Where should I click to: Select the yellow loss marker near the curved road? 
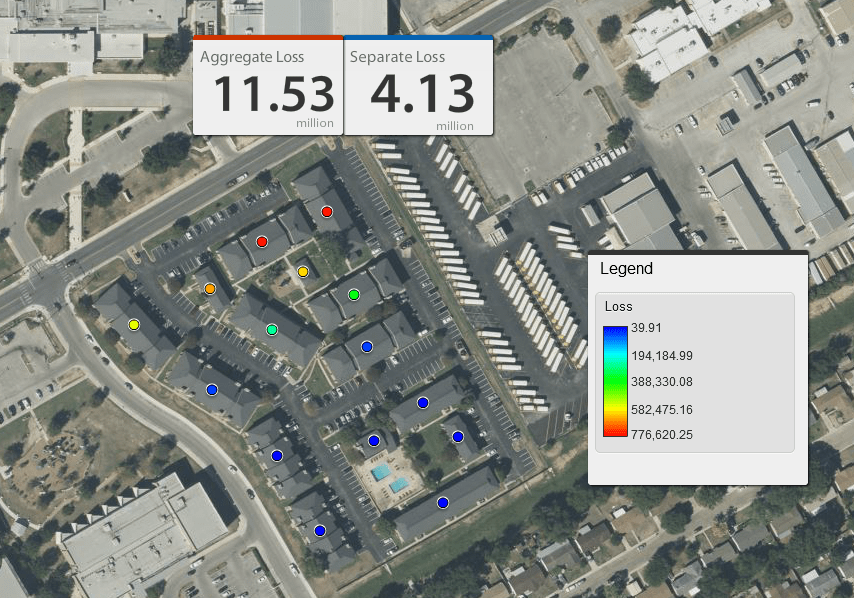point(134,325)
